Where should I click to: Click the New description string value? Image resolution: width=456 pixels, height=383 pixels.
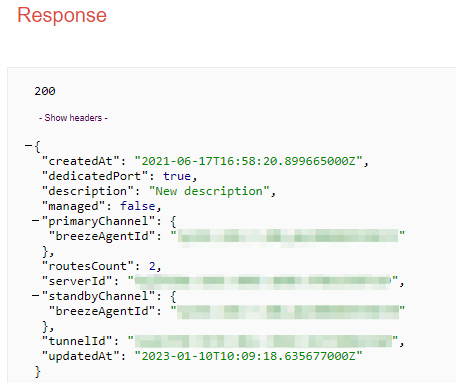pyautogui.click(x=209, y=191)
